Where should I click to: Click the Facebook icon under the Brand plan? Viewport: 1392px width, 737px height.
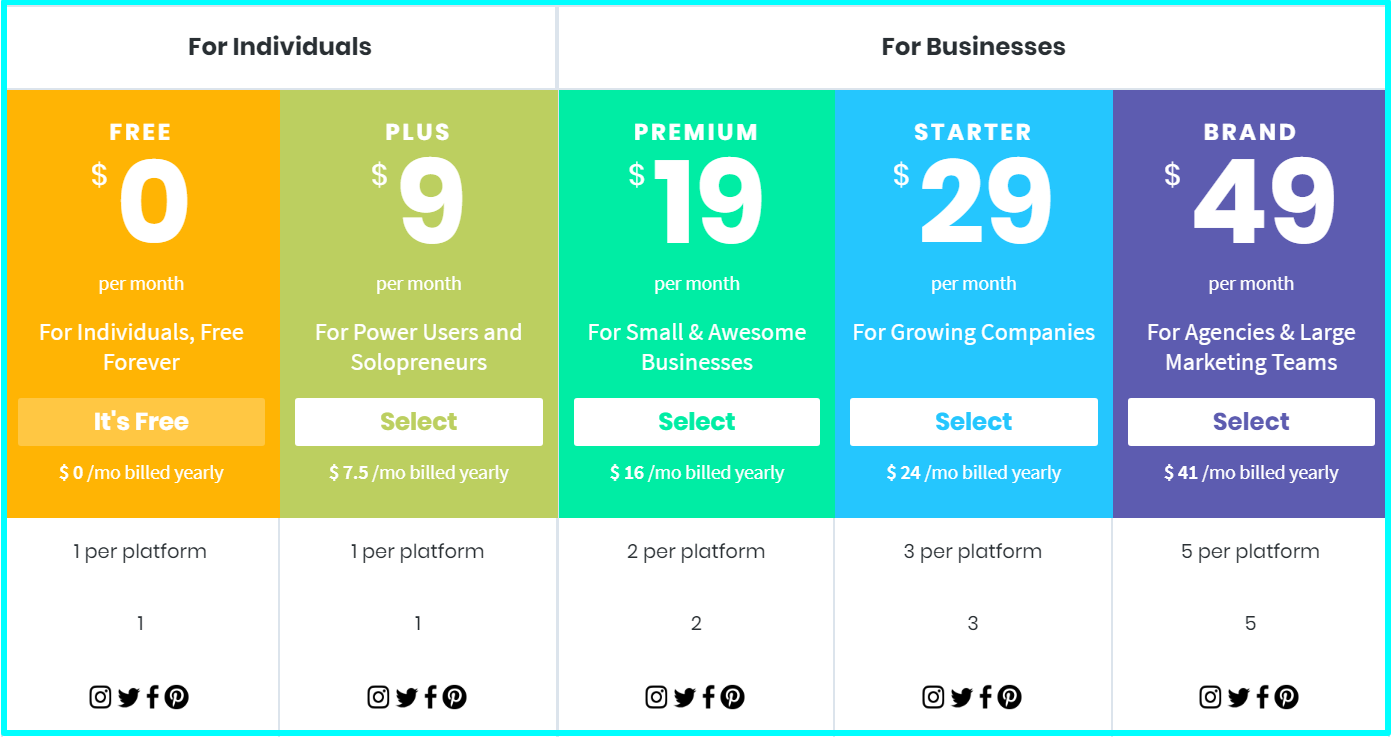point(1263,697)
